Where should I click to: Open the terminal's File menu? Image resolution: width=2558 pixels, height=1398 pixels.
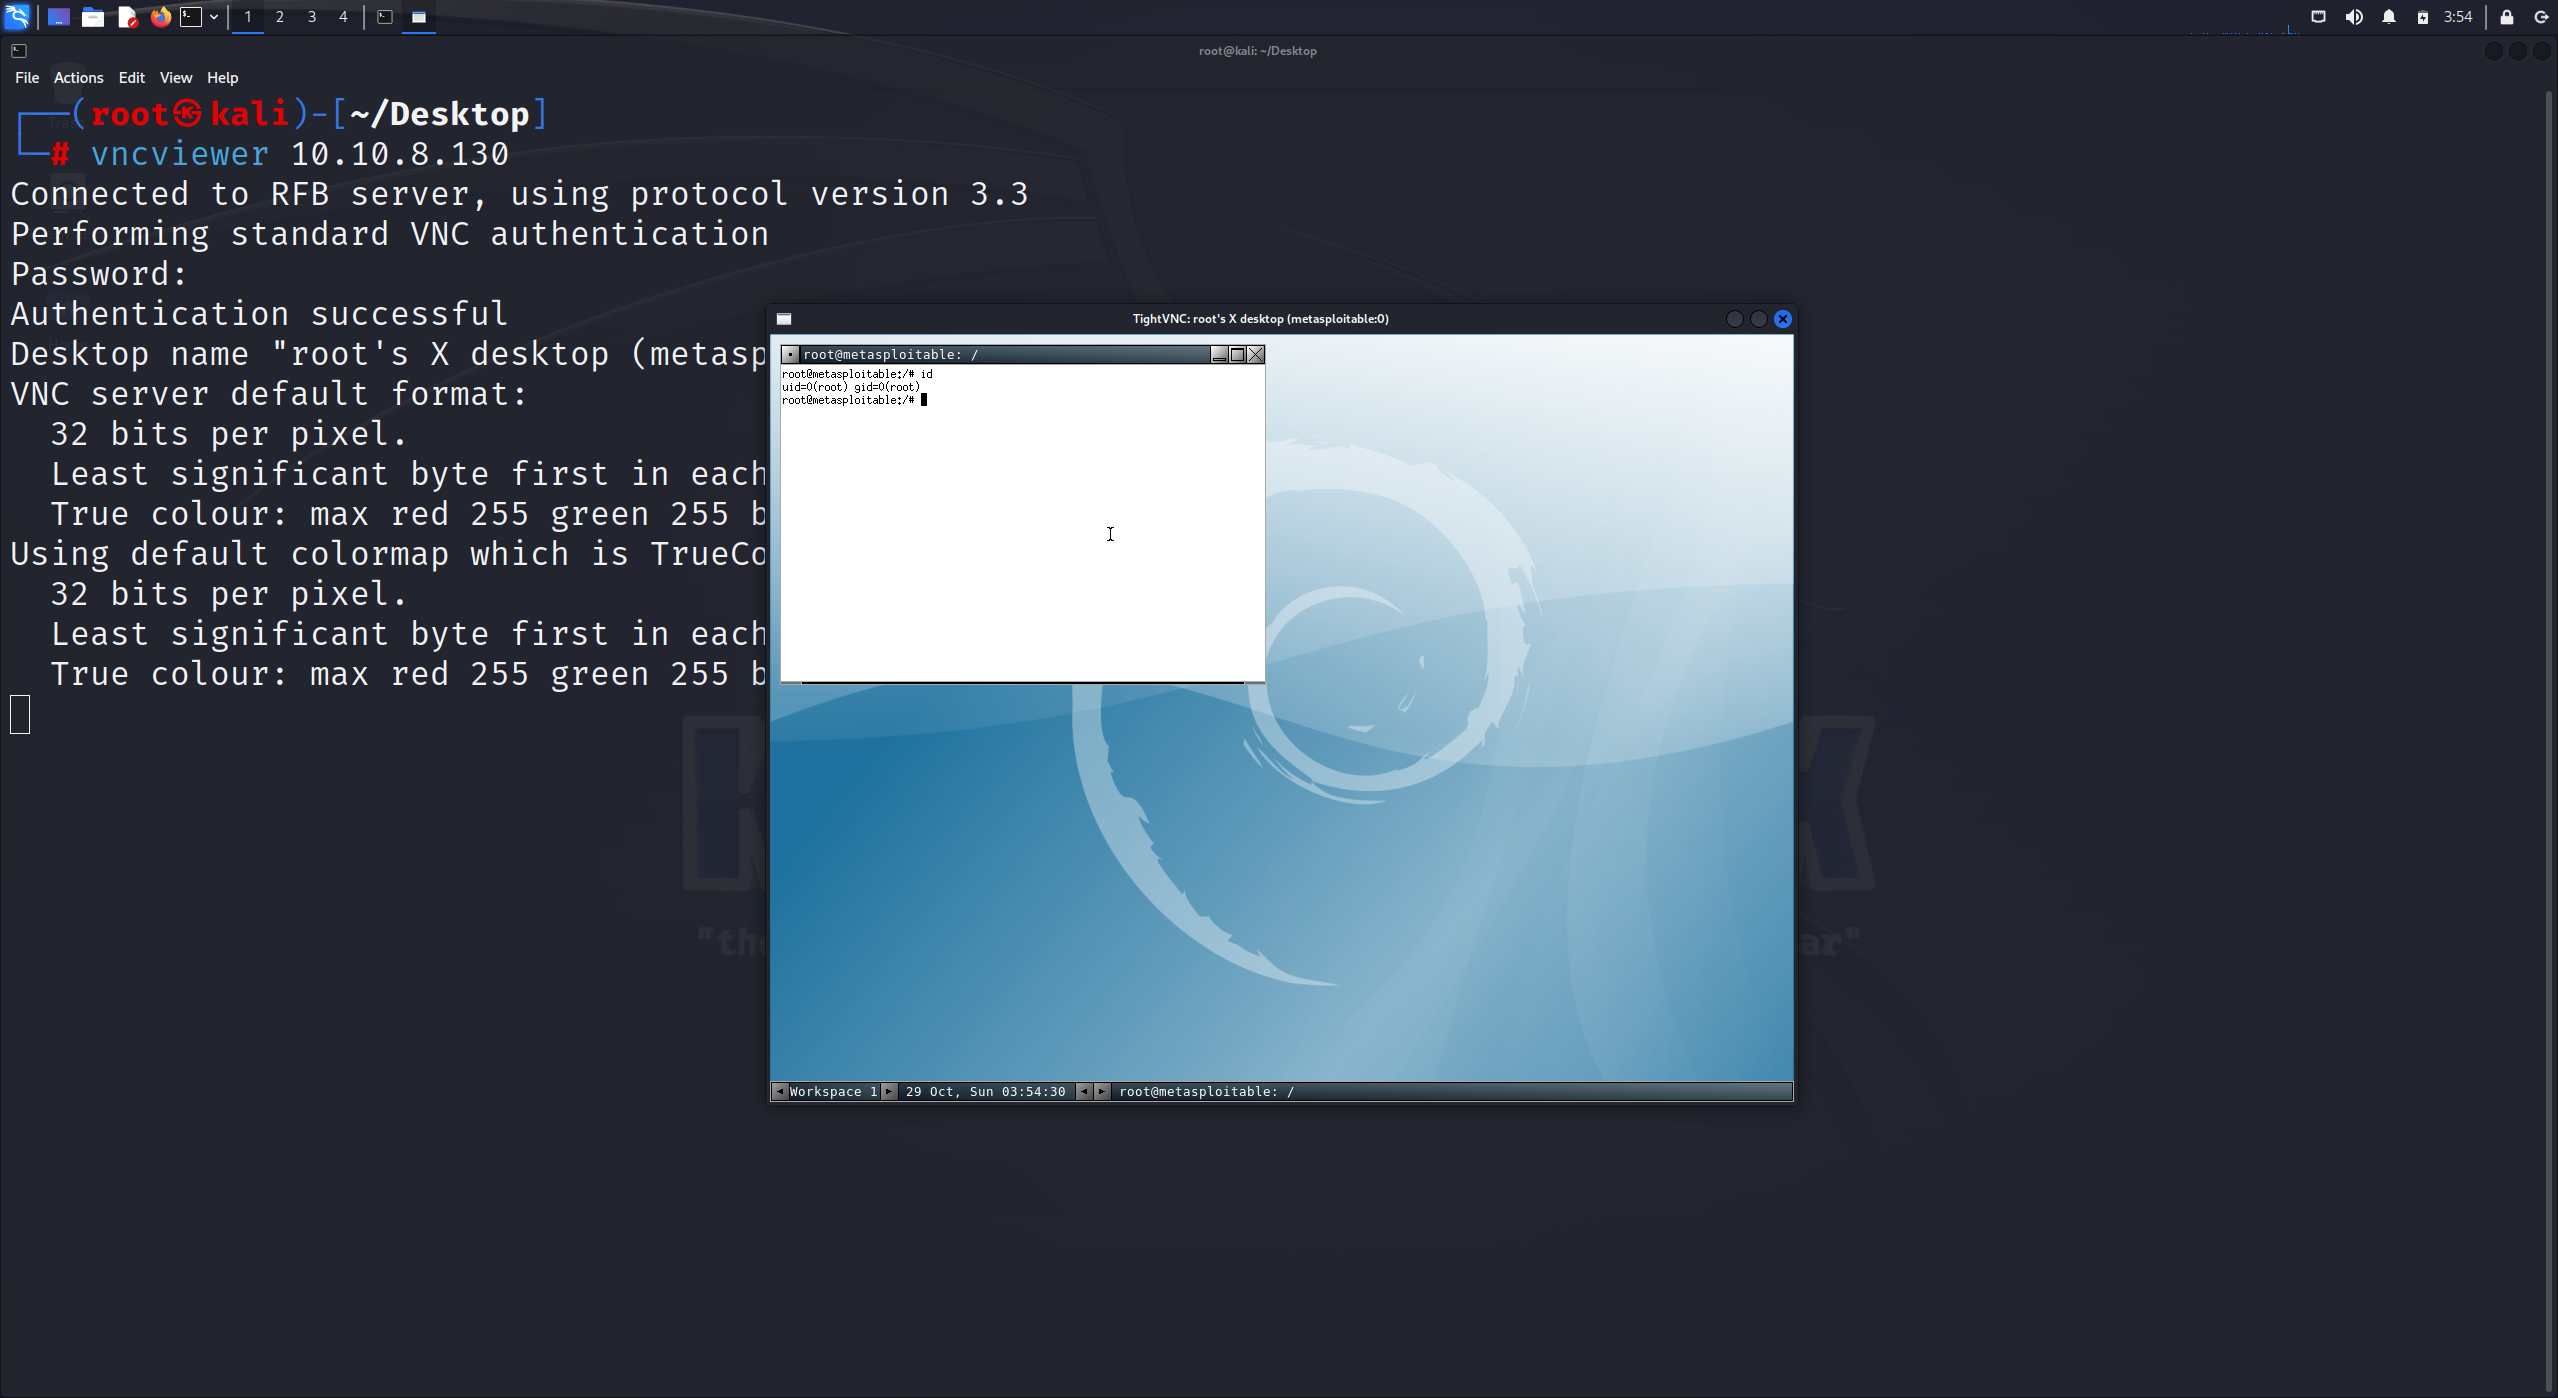[x=27, y=78]
